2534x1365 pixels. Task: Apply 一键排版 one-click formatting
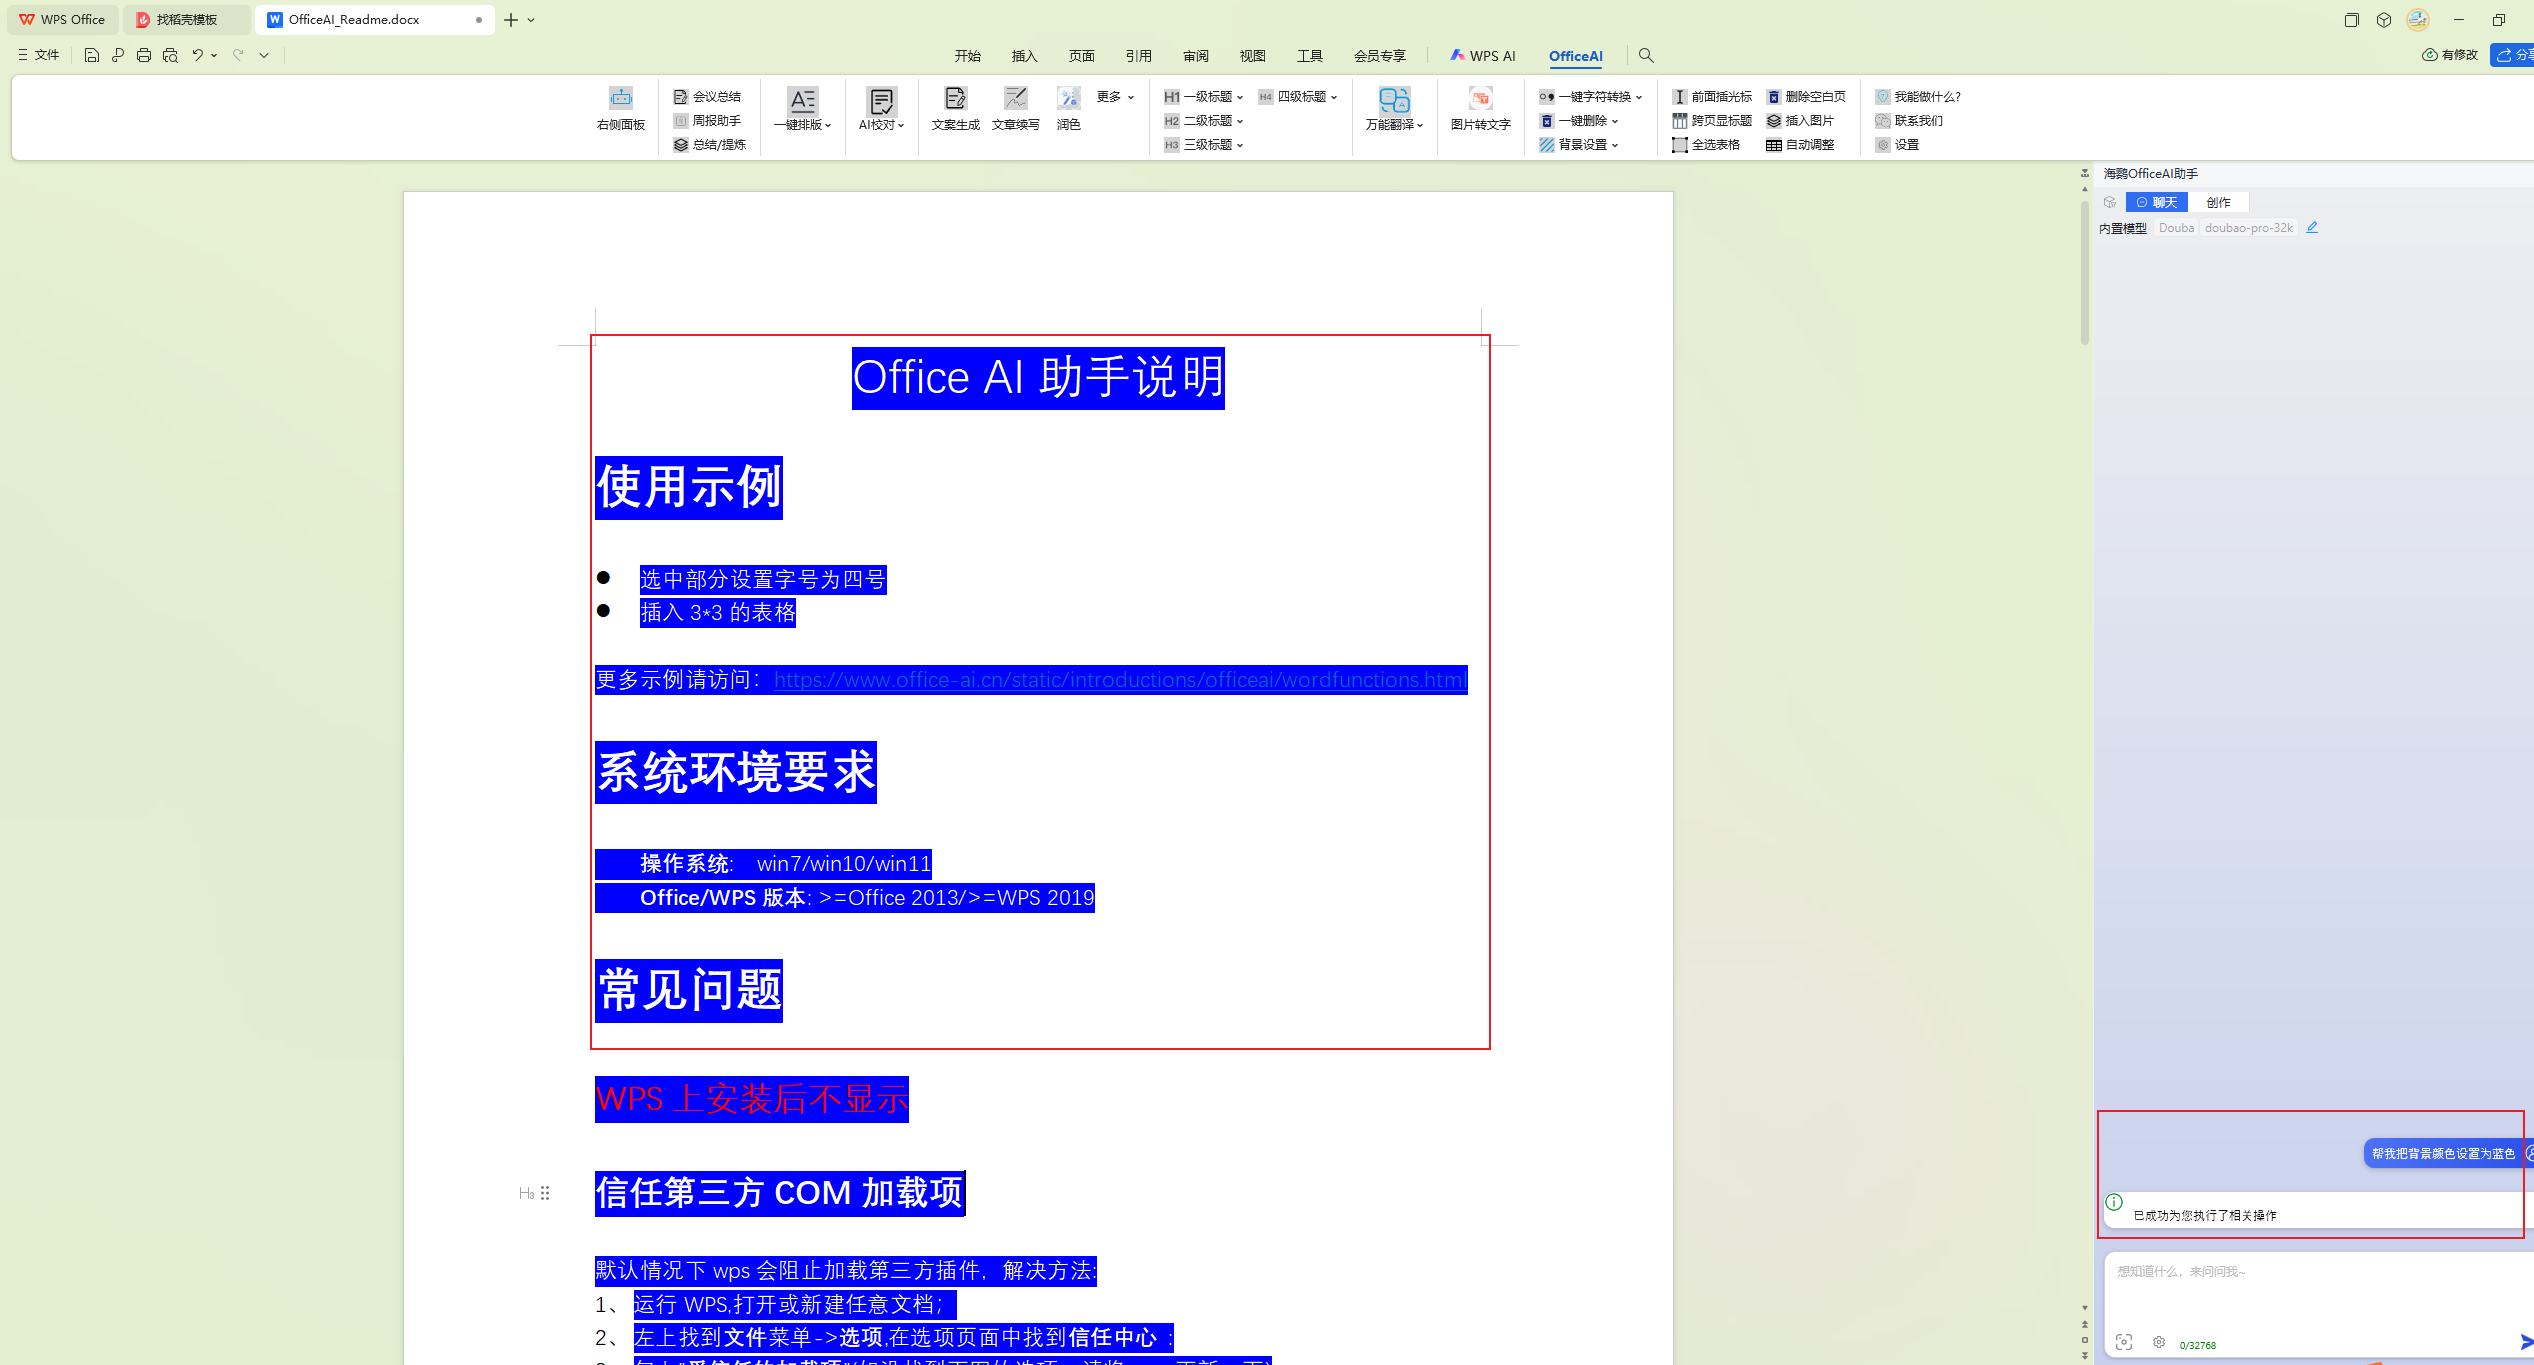802,110
